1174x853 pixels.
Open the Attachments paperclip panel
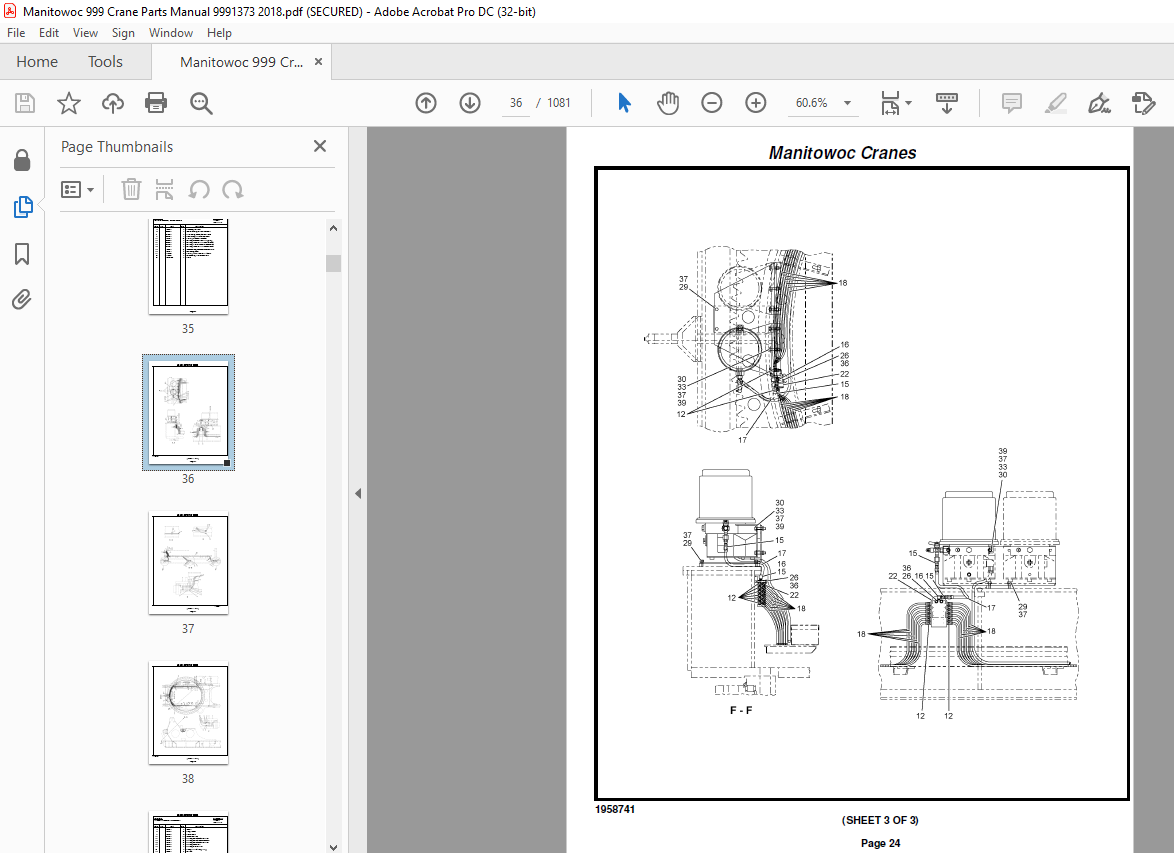tap(22, 300)
